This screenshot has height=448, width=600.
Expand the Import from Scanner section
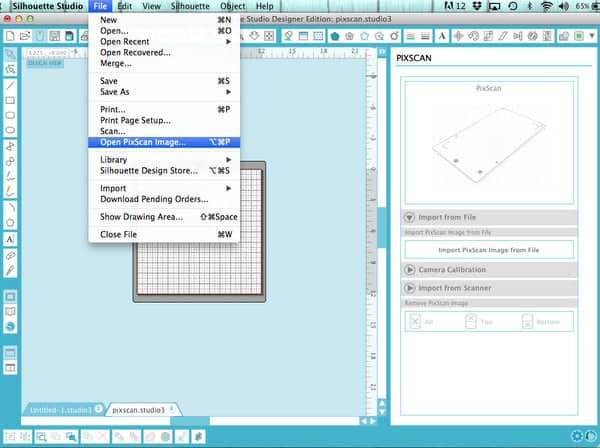(x=489, y=288)
